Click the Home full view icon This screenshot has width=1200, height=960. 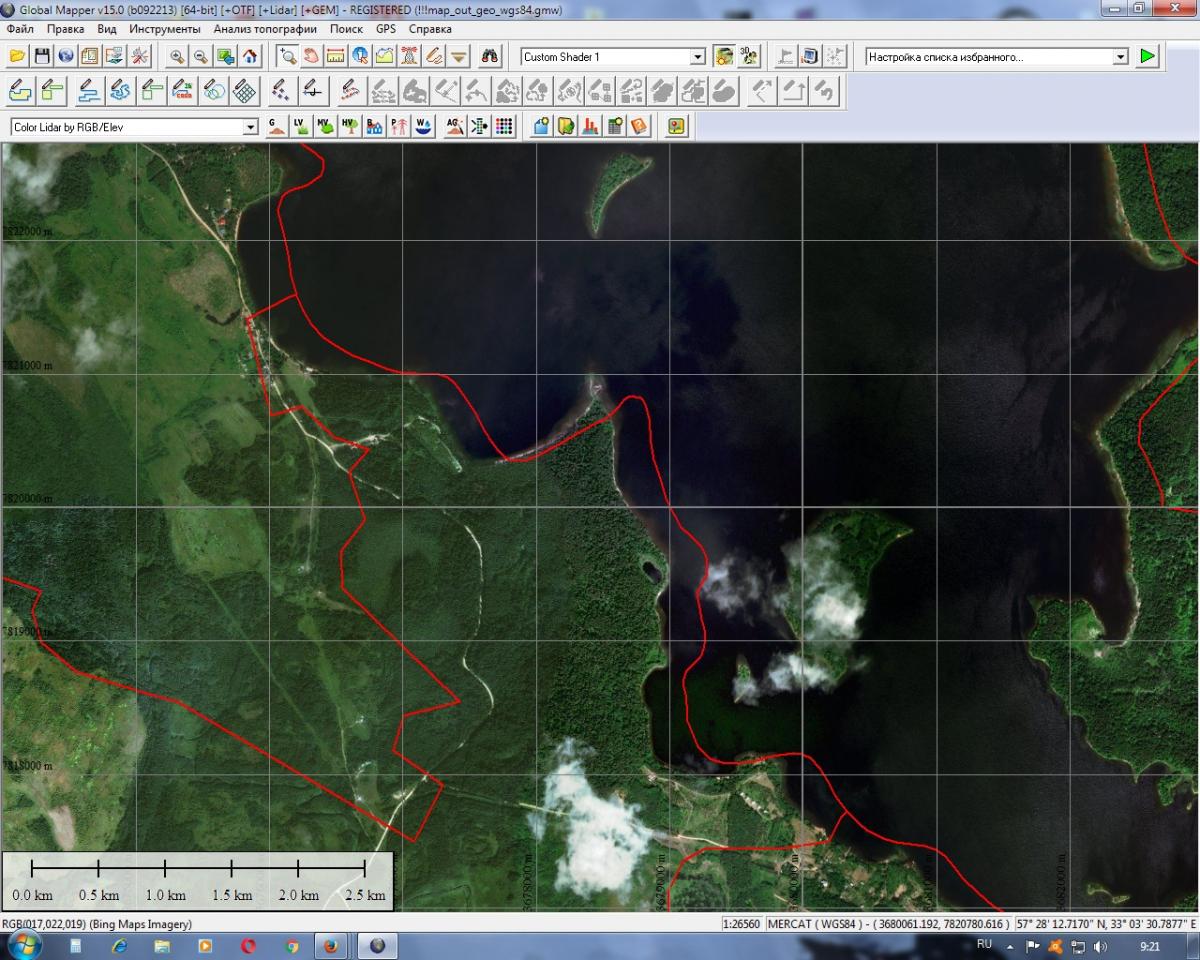click(x=249, y=56)
